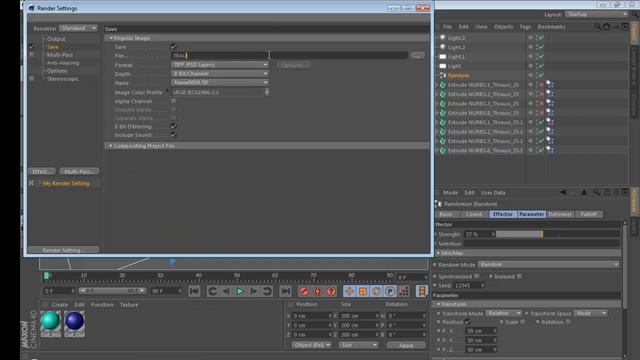The width and height of the screenshot is (640, 360).
Task: Select the teal Col_Ins material sphere
Action: pyautogui.click(x=51, y=321)
